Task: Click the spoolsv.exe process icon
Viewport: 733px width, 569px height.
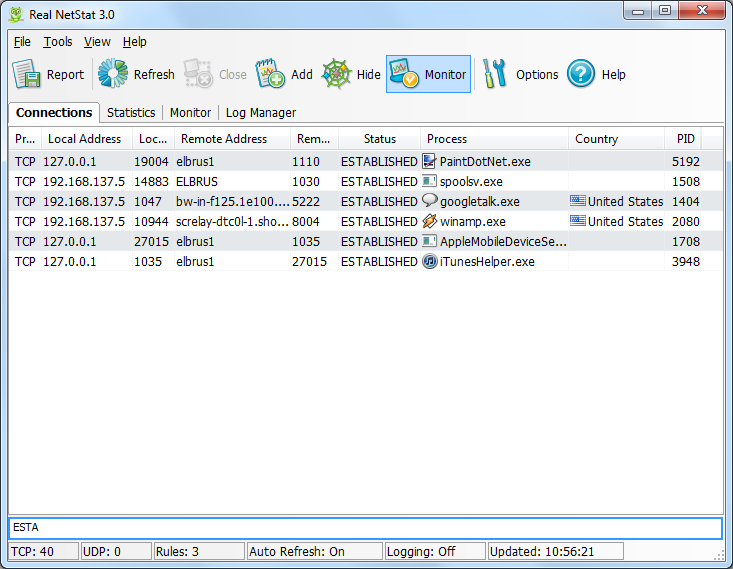Action: point(429,181)
